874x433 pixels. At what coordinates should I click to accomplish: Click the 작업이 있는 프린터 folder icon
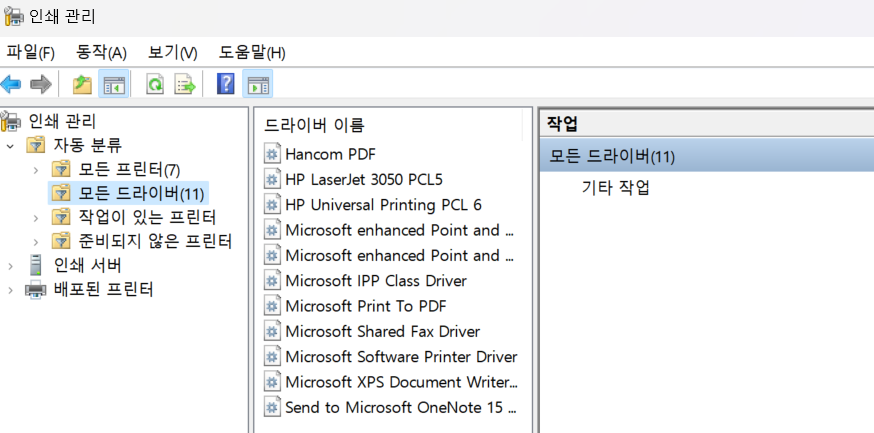click(61, 217)
